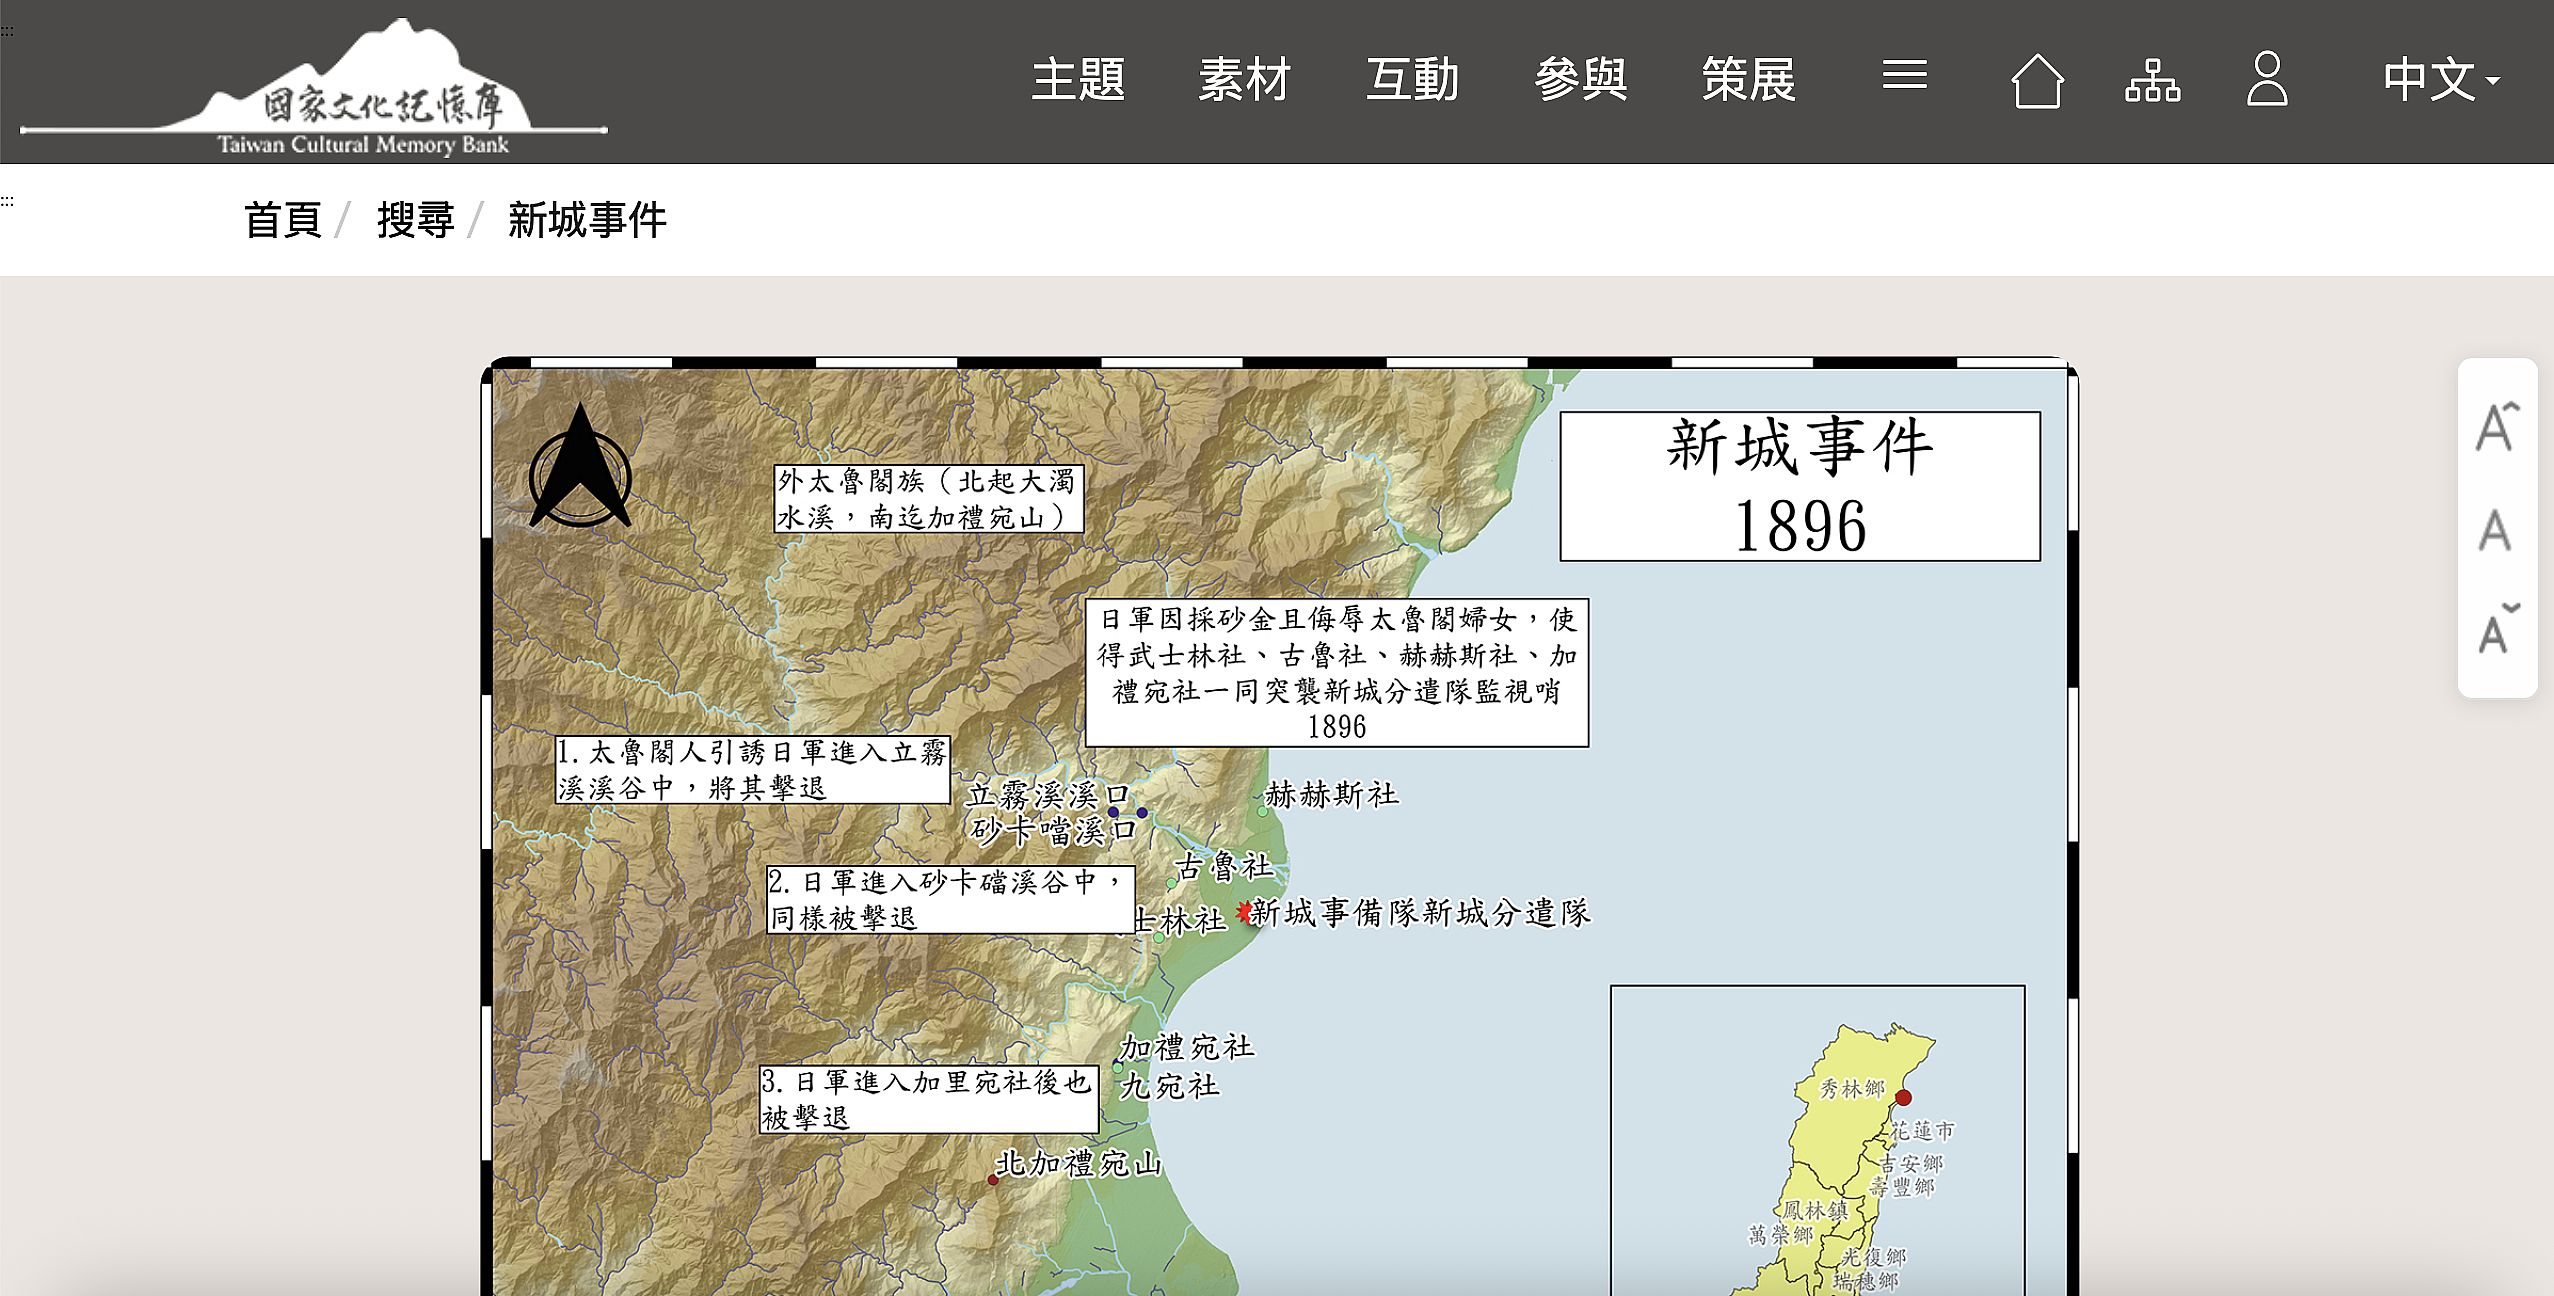Viewport: 2554px width, 1296px height.
Task: Click the Hualien inset map in corner
Action: (1817, 1140)
